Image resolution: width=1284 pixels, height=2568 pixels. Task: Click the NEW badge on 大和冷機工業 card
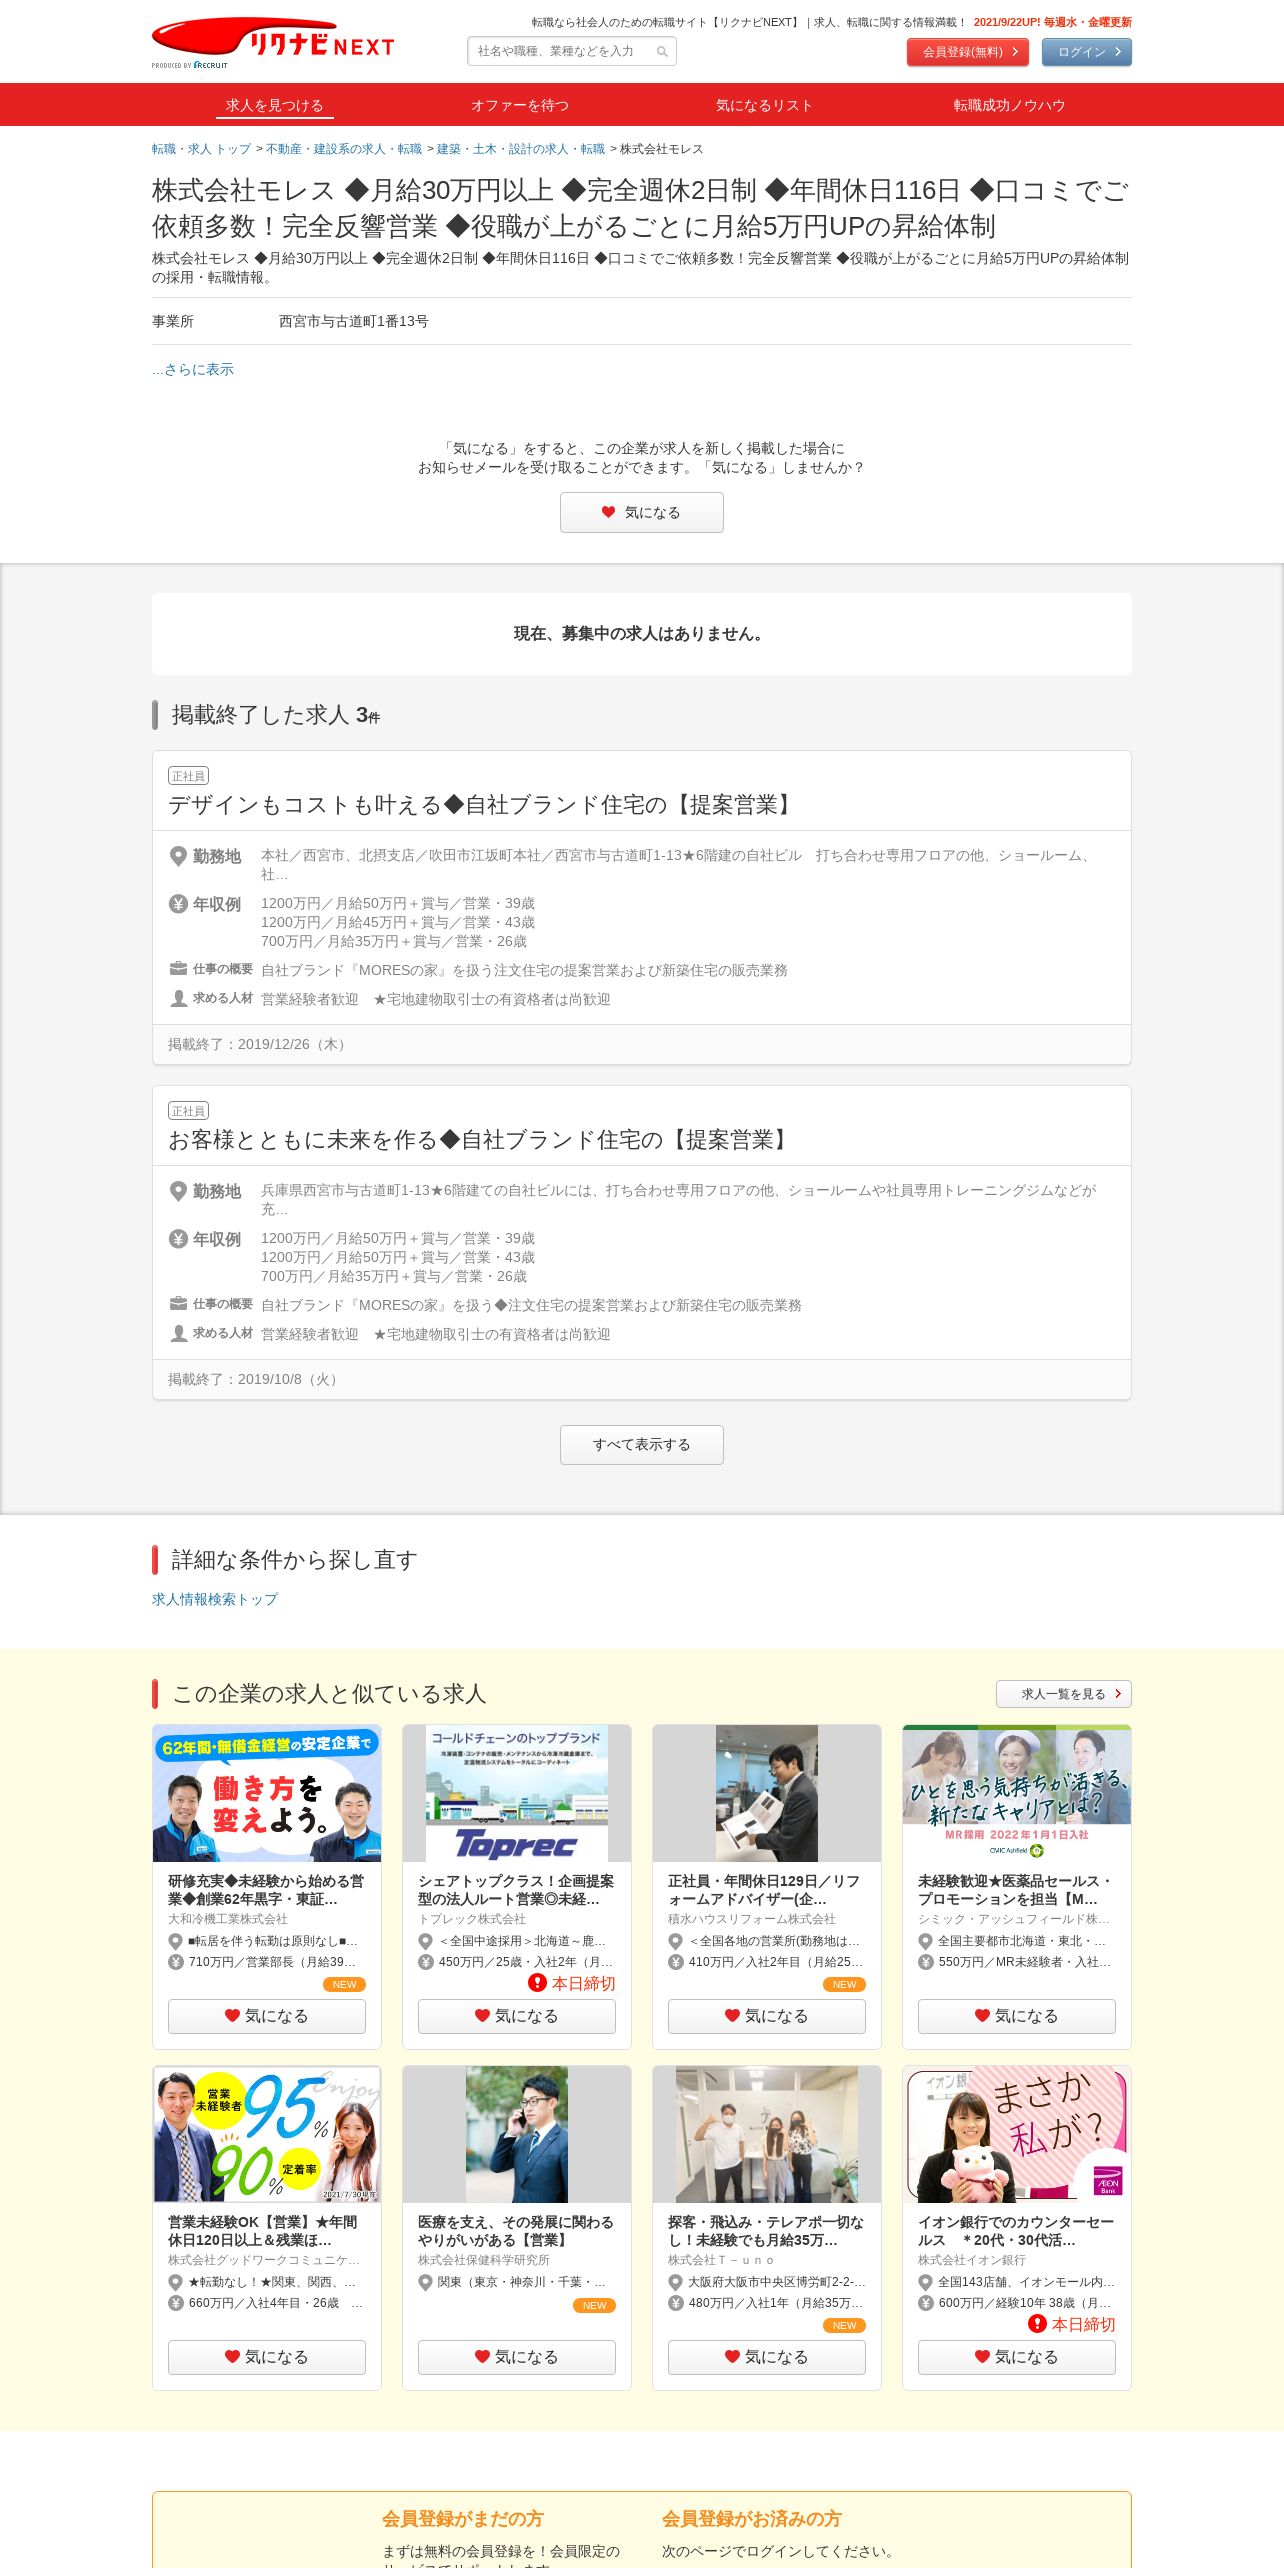click(344, 1984)
